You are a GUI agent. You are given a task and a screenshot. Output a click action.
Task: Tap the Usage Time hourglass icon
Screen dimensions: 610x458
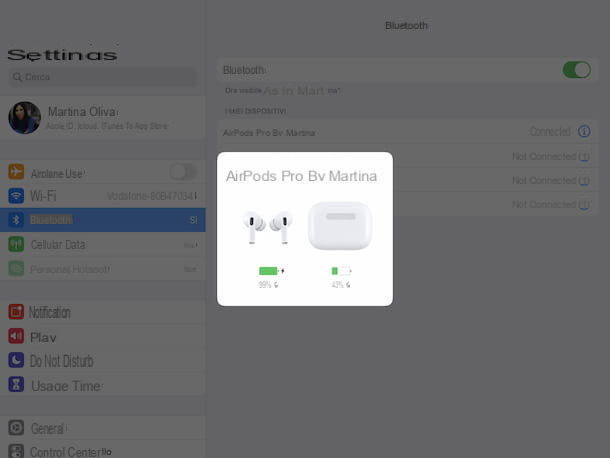(16, 384)
